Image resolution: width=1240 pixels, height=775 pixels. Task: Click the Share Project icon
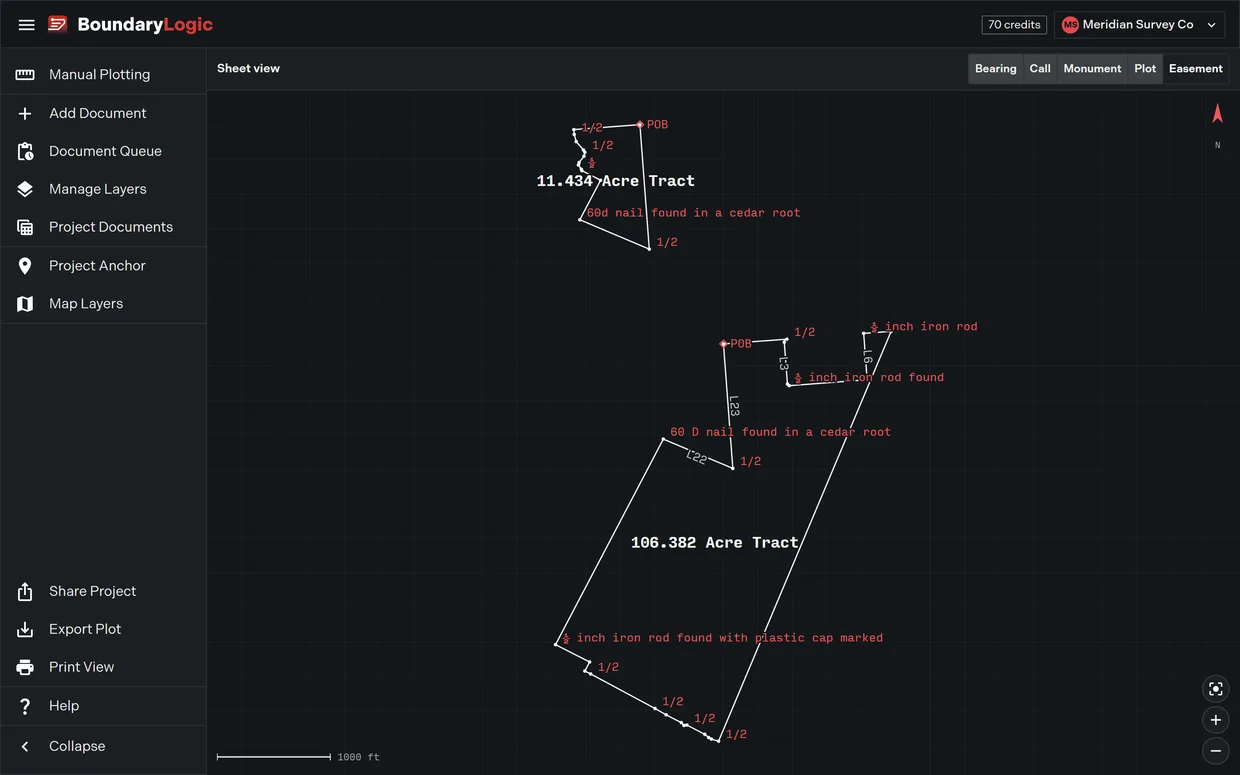25,591
